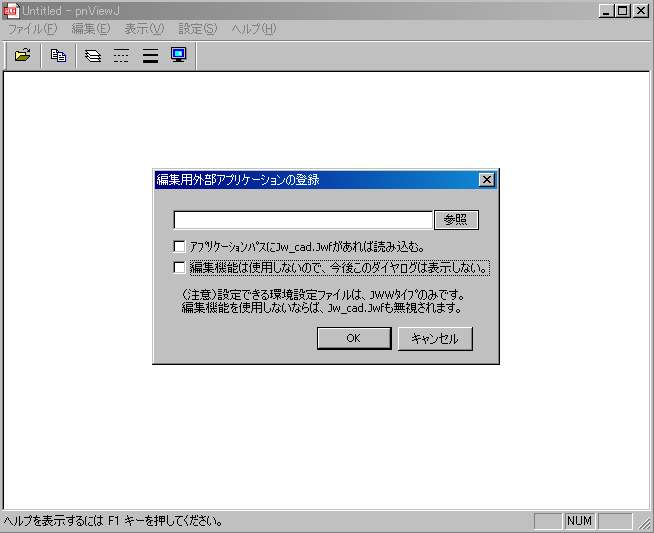Image resolution: width=654 pixels, height=533 pixels.
Task: Click the NUM status bar indicator
Action: (x=579, y=521)
